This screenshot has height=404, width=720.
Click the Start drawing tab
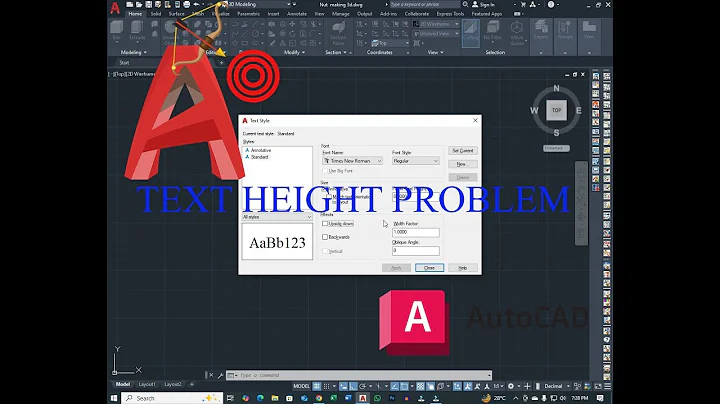point(124,62)
